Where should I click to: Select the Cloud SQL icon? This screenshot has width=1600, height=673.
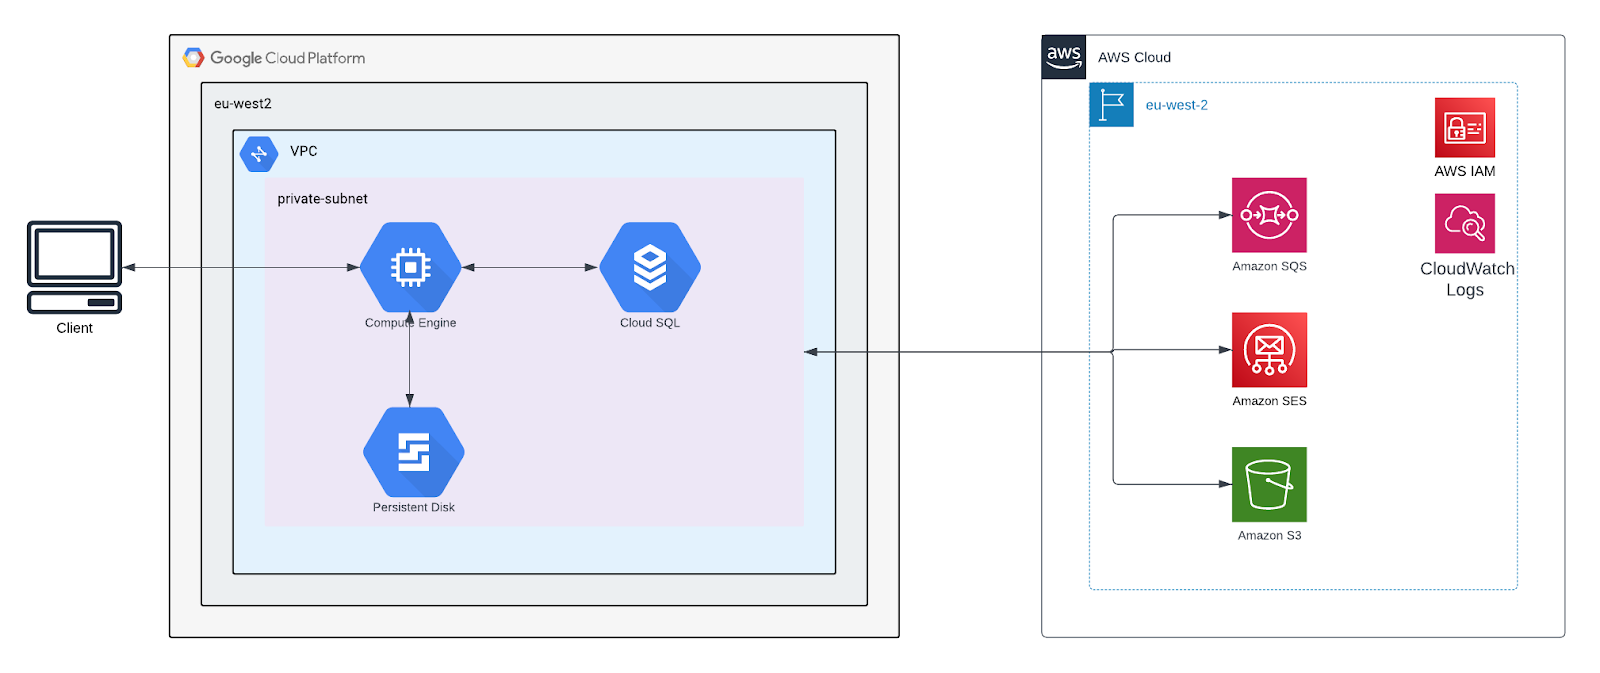click(649, 267)
